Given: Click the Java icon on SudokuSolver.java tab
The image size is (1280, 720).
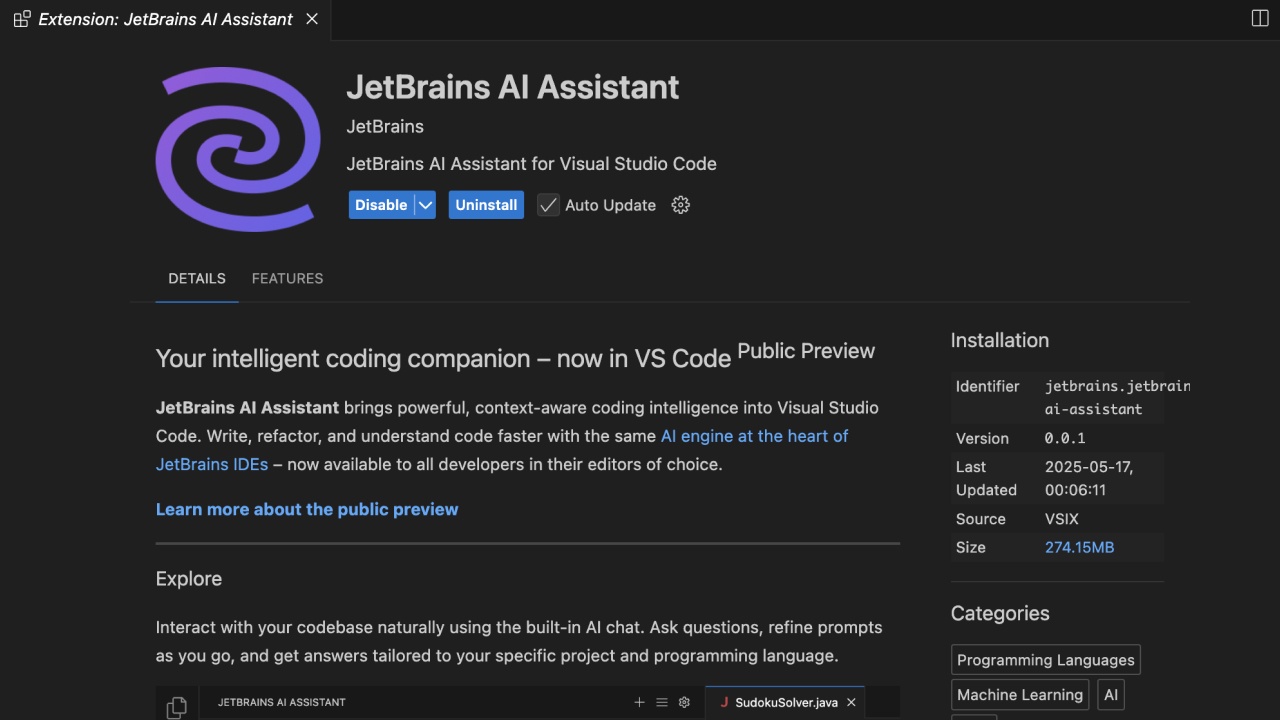Looking at the screenshot, I should tap(725, 702).
